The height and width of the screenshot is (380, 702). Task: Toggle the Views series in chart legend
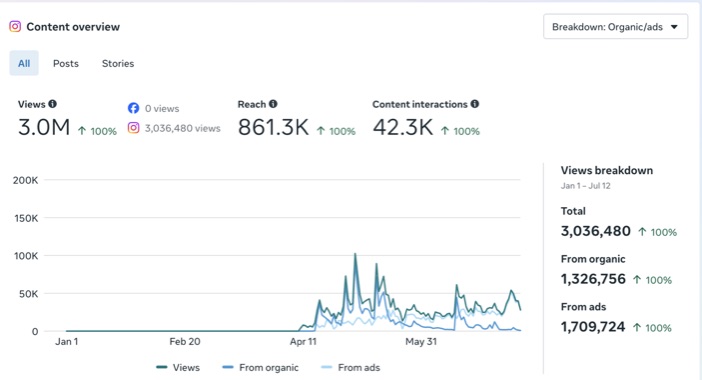point(178,367)
